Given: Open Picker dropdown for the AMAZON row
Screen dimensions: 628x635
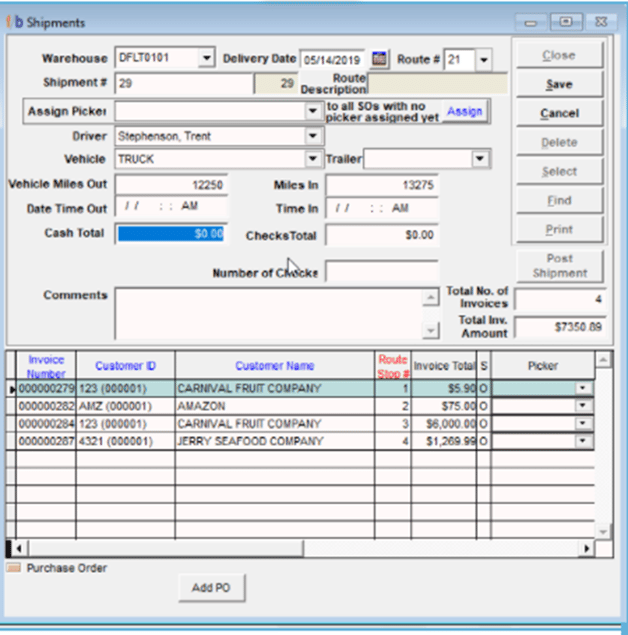Looking at the screenshot, I should pyautogui.click(x=583, y=405).
